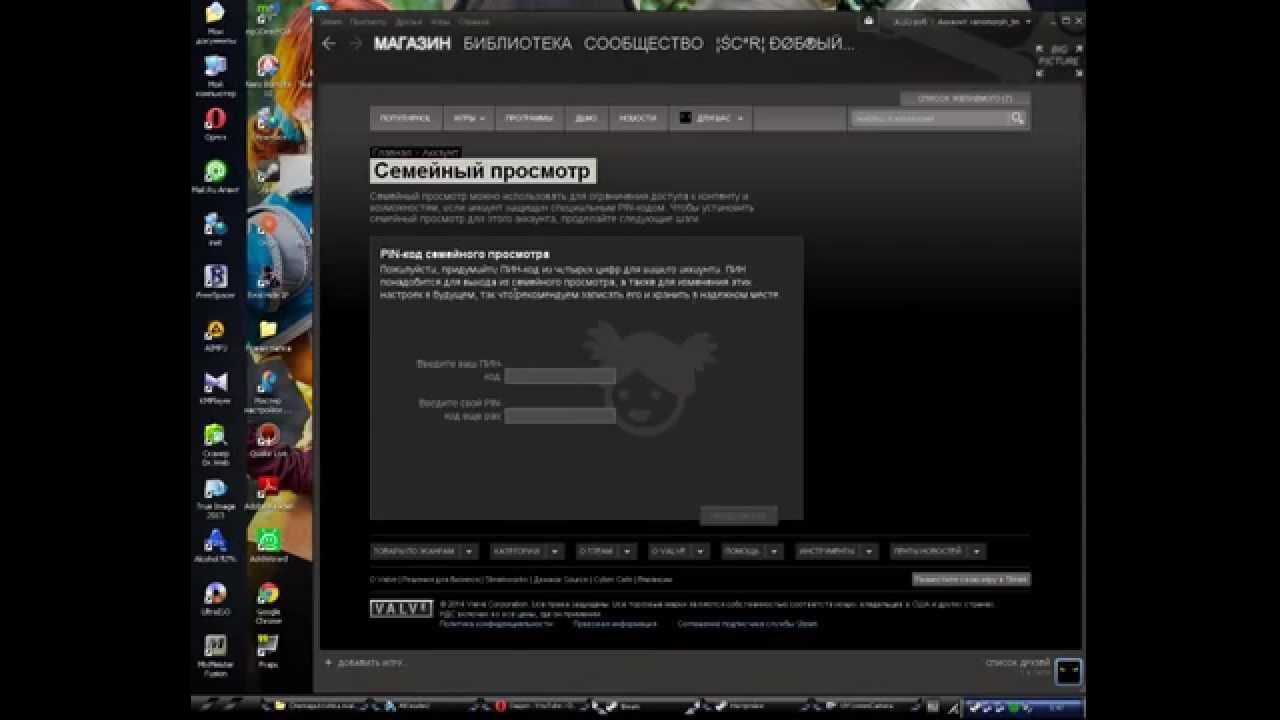
Task: Click the Valve logo in the footer
Action: [x=401, y=608]
